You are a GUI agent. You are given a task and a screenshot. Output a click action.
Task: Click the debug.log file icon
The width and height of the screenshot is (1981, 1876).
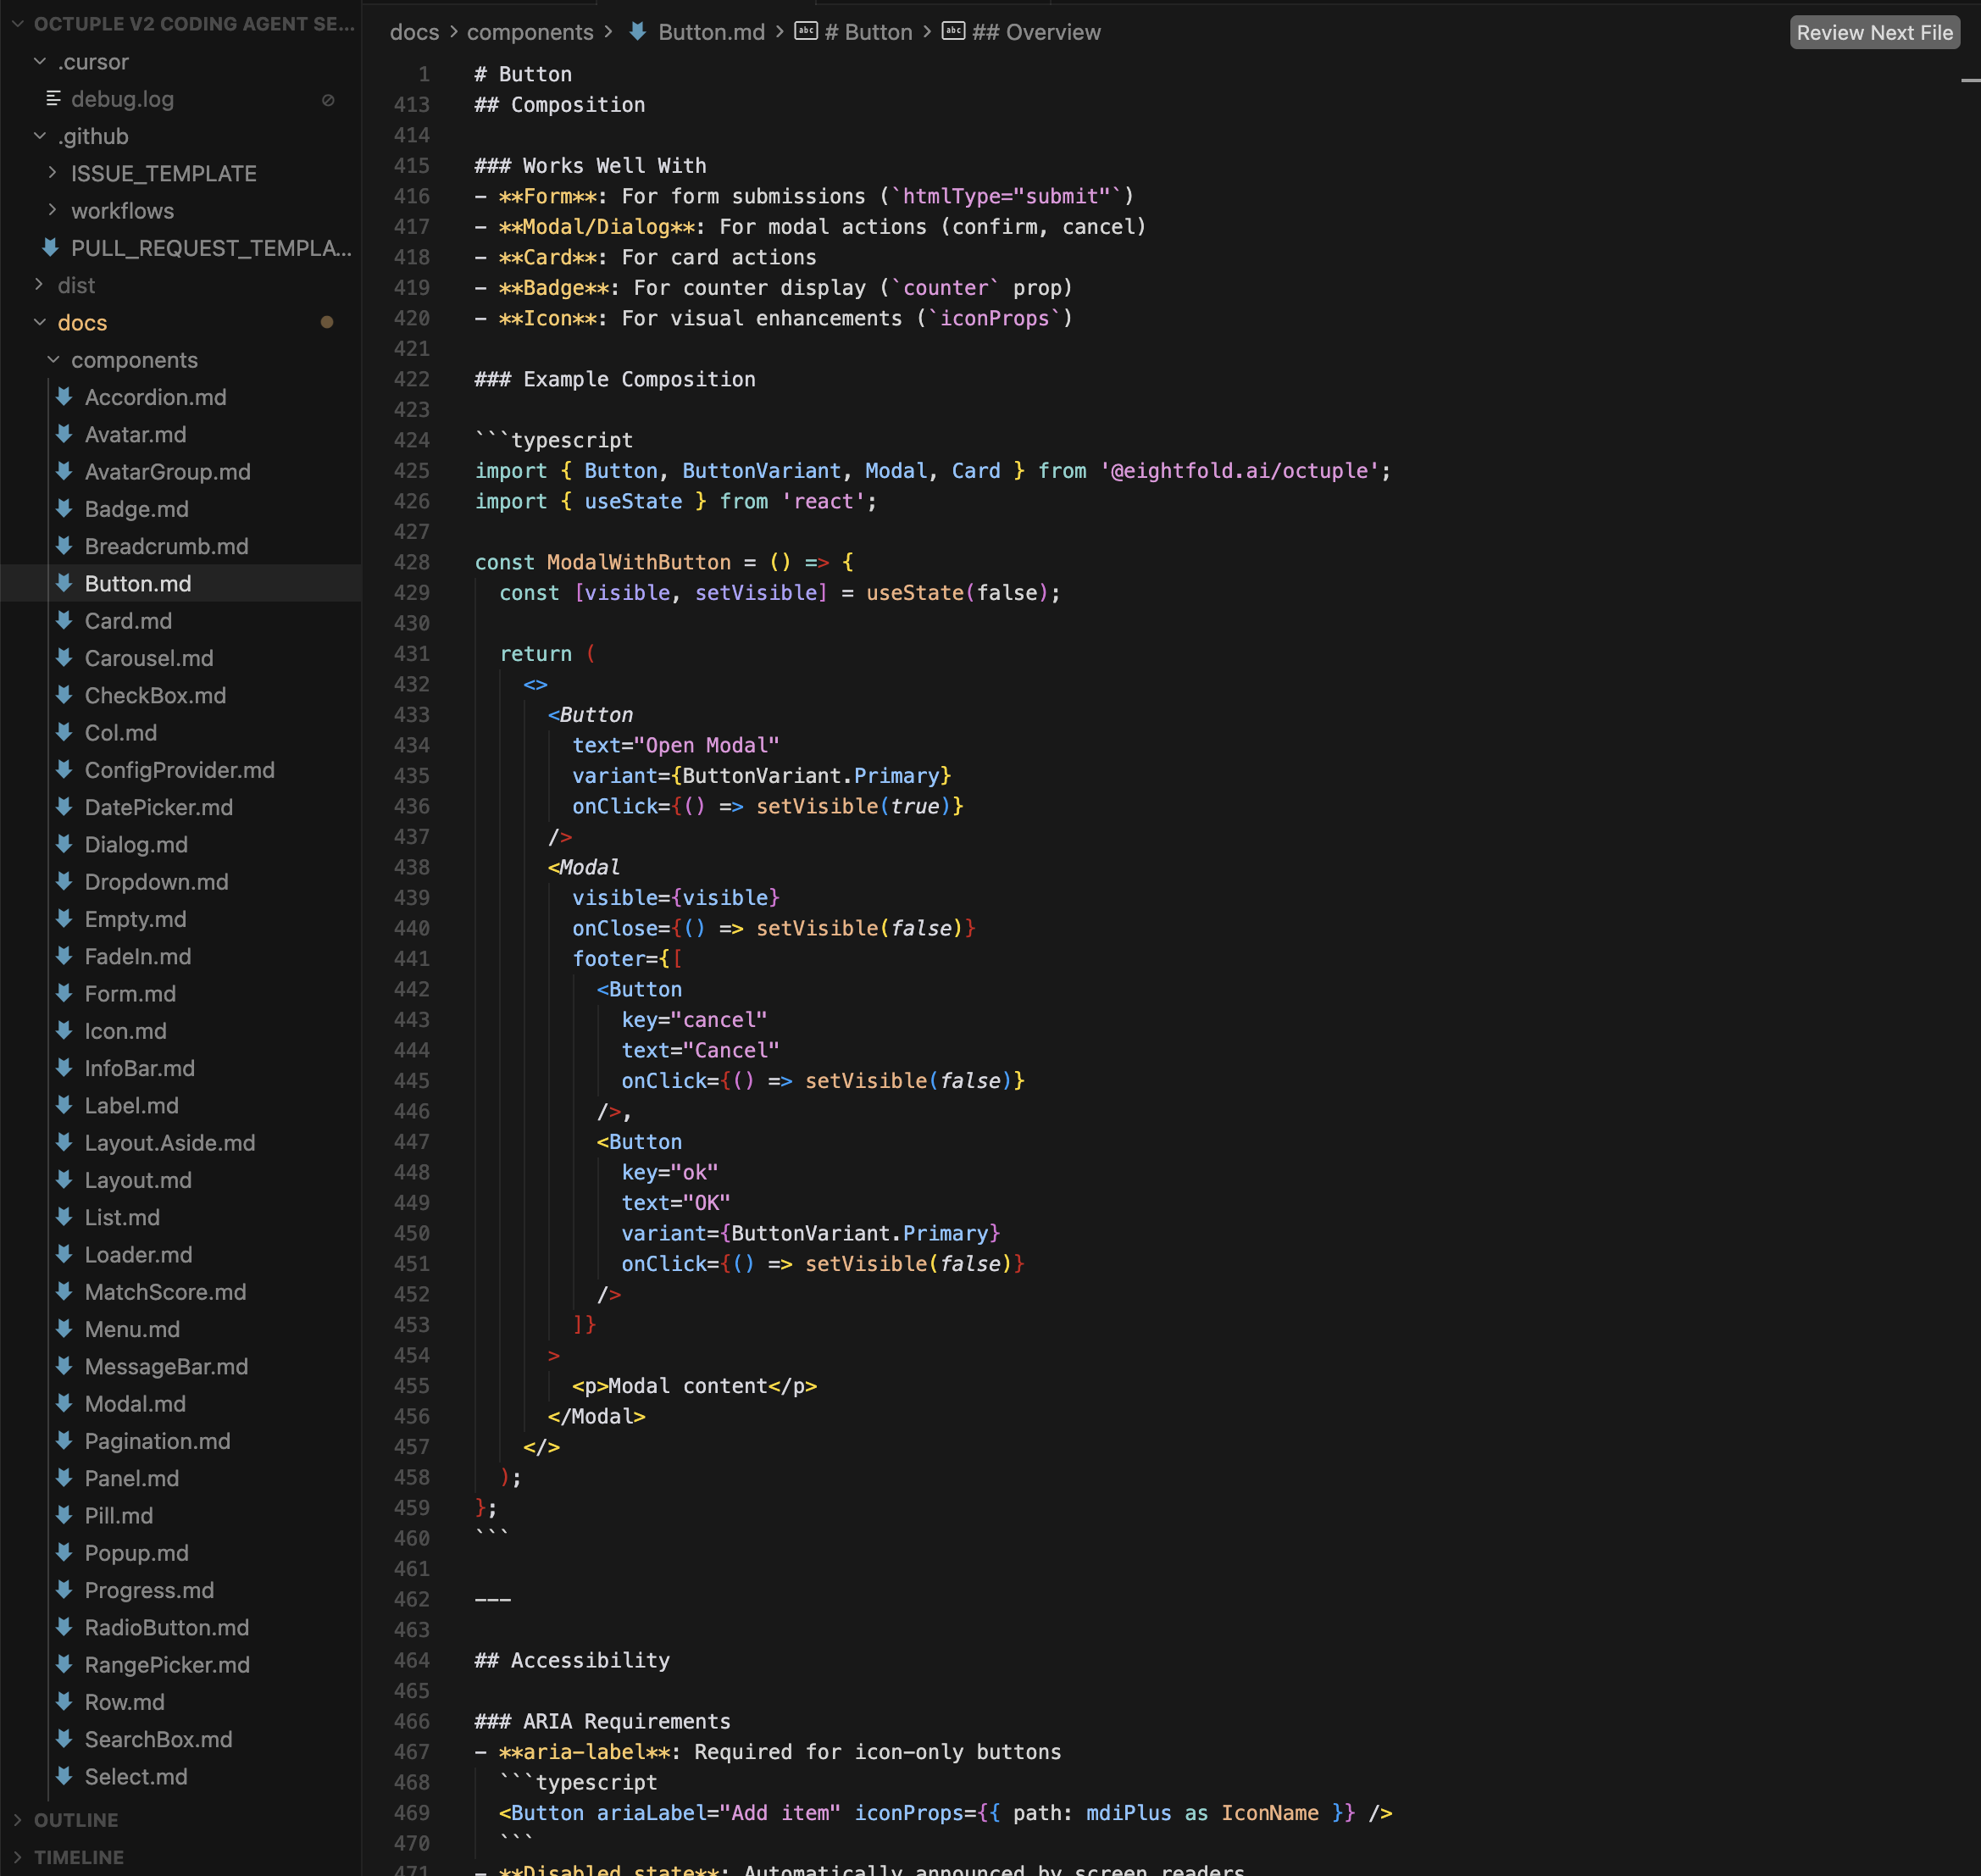[53, 99]
